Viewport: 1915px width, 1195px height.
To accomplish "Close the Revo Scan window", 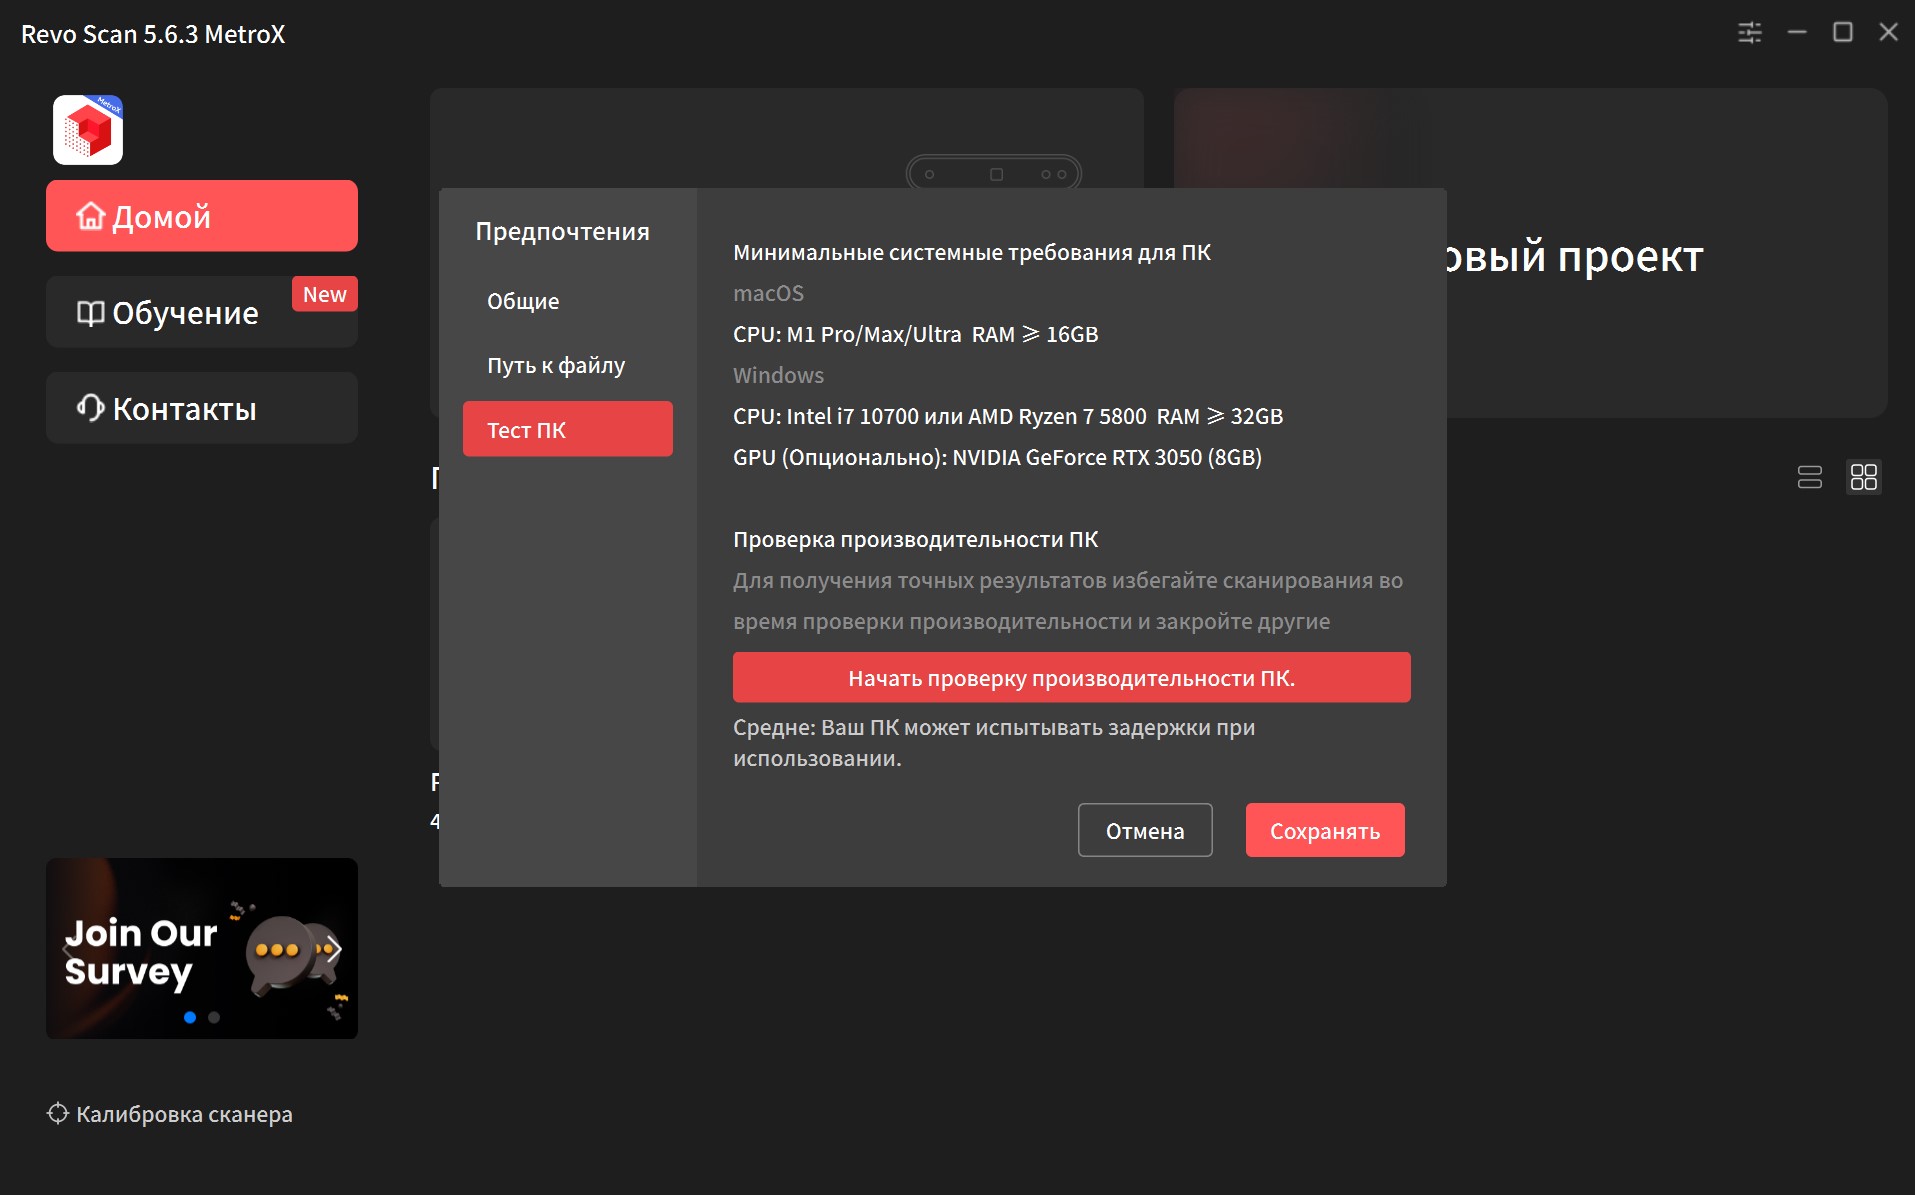I will [1888, 33].
